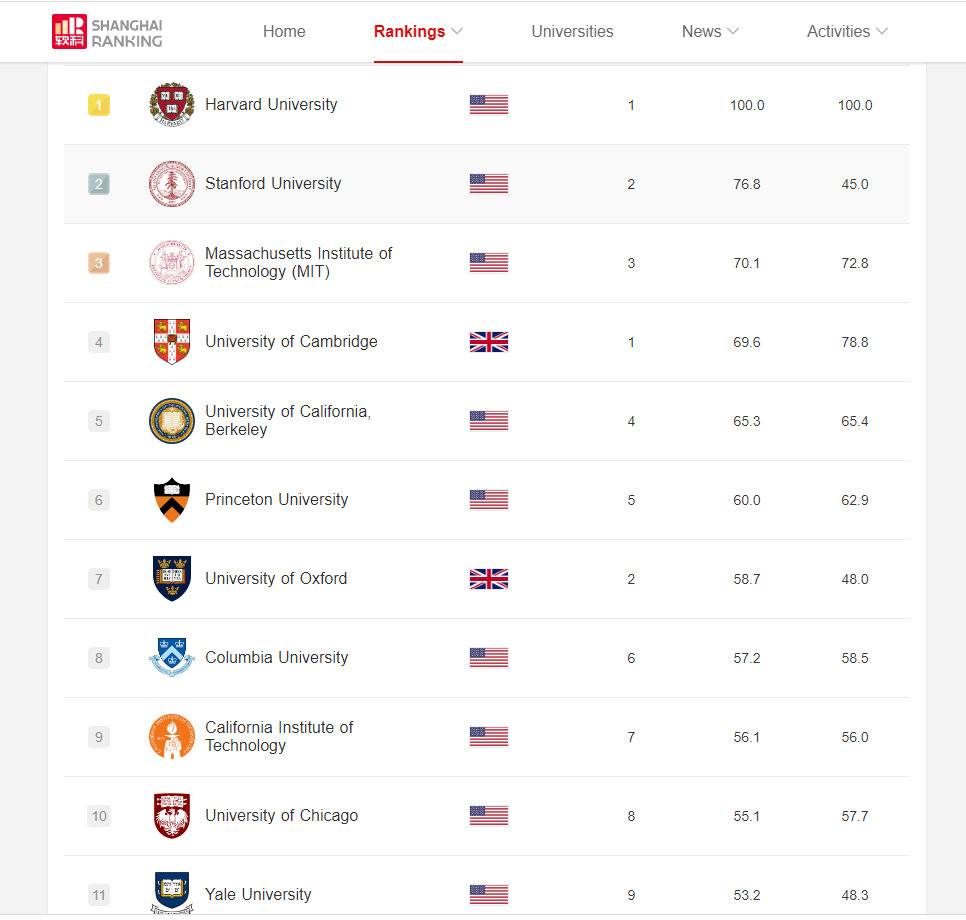Go to the Home tab
The height and width of the screenshot is (920, 966).
(x=284, y=32)
